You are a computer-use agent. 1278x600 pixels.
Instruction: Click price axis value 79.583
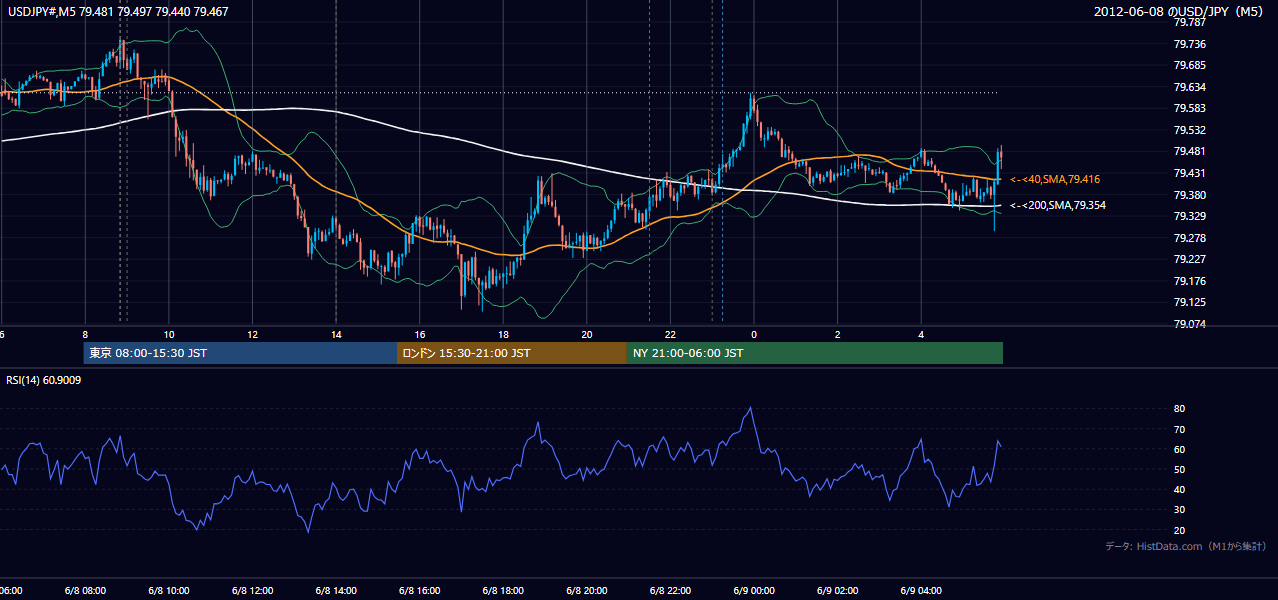click(x=1189, y=108)
